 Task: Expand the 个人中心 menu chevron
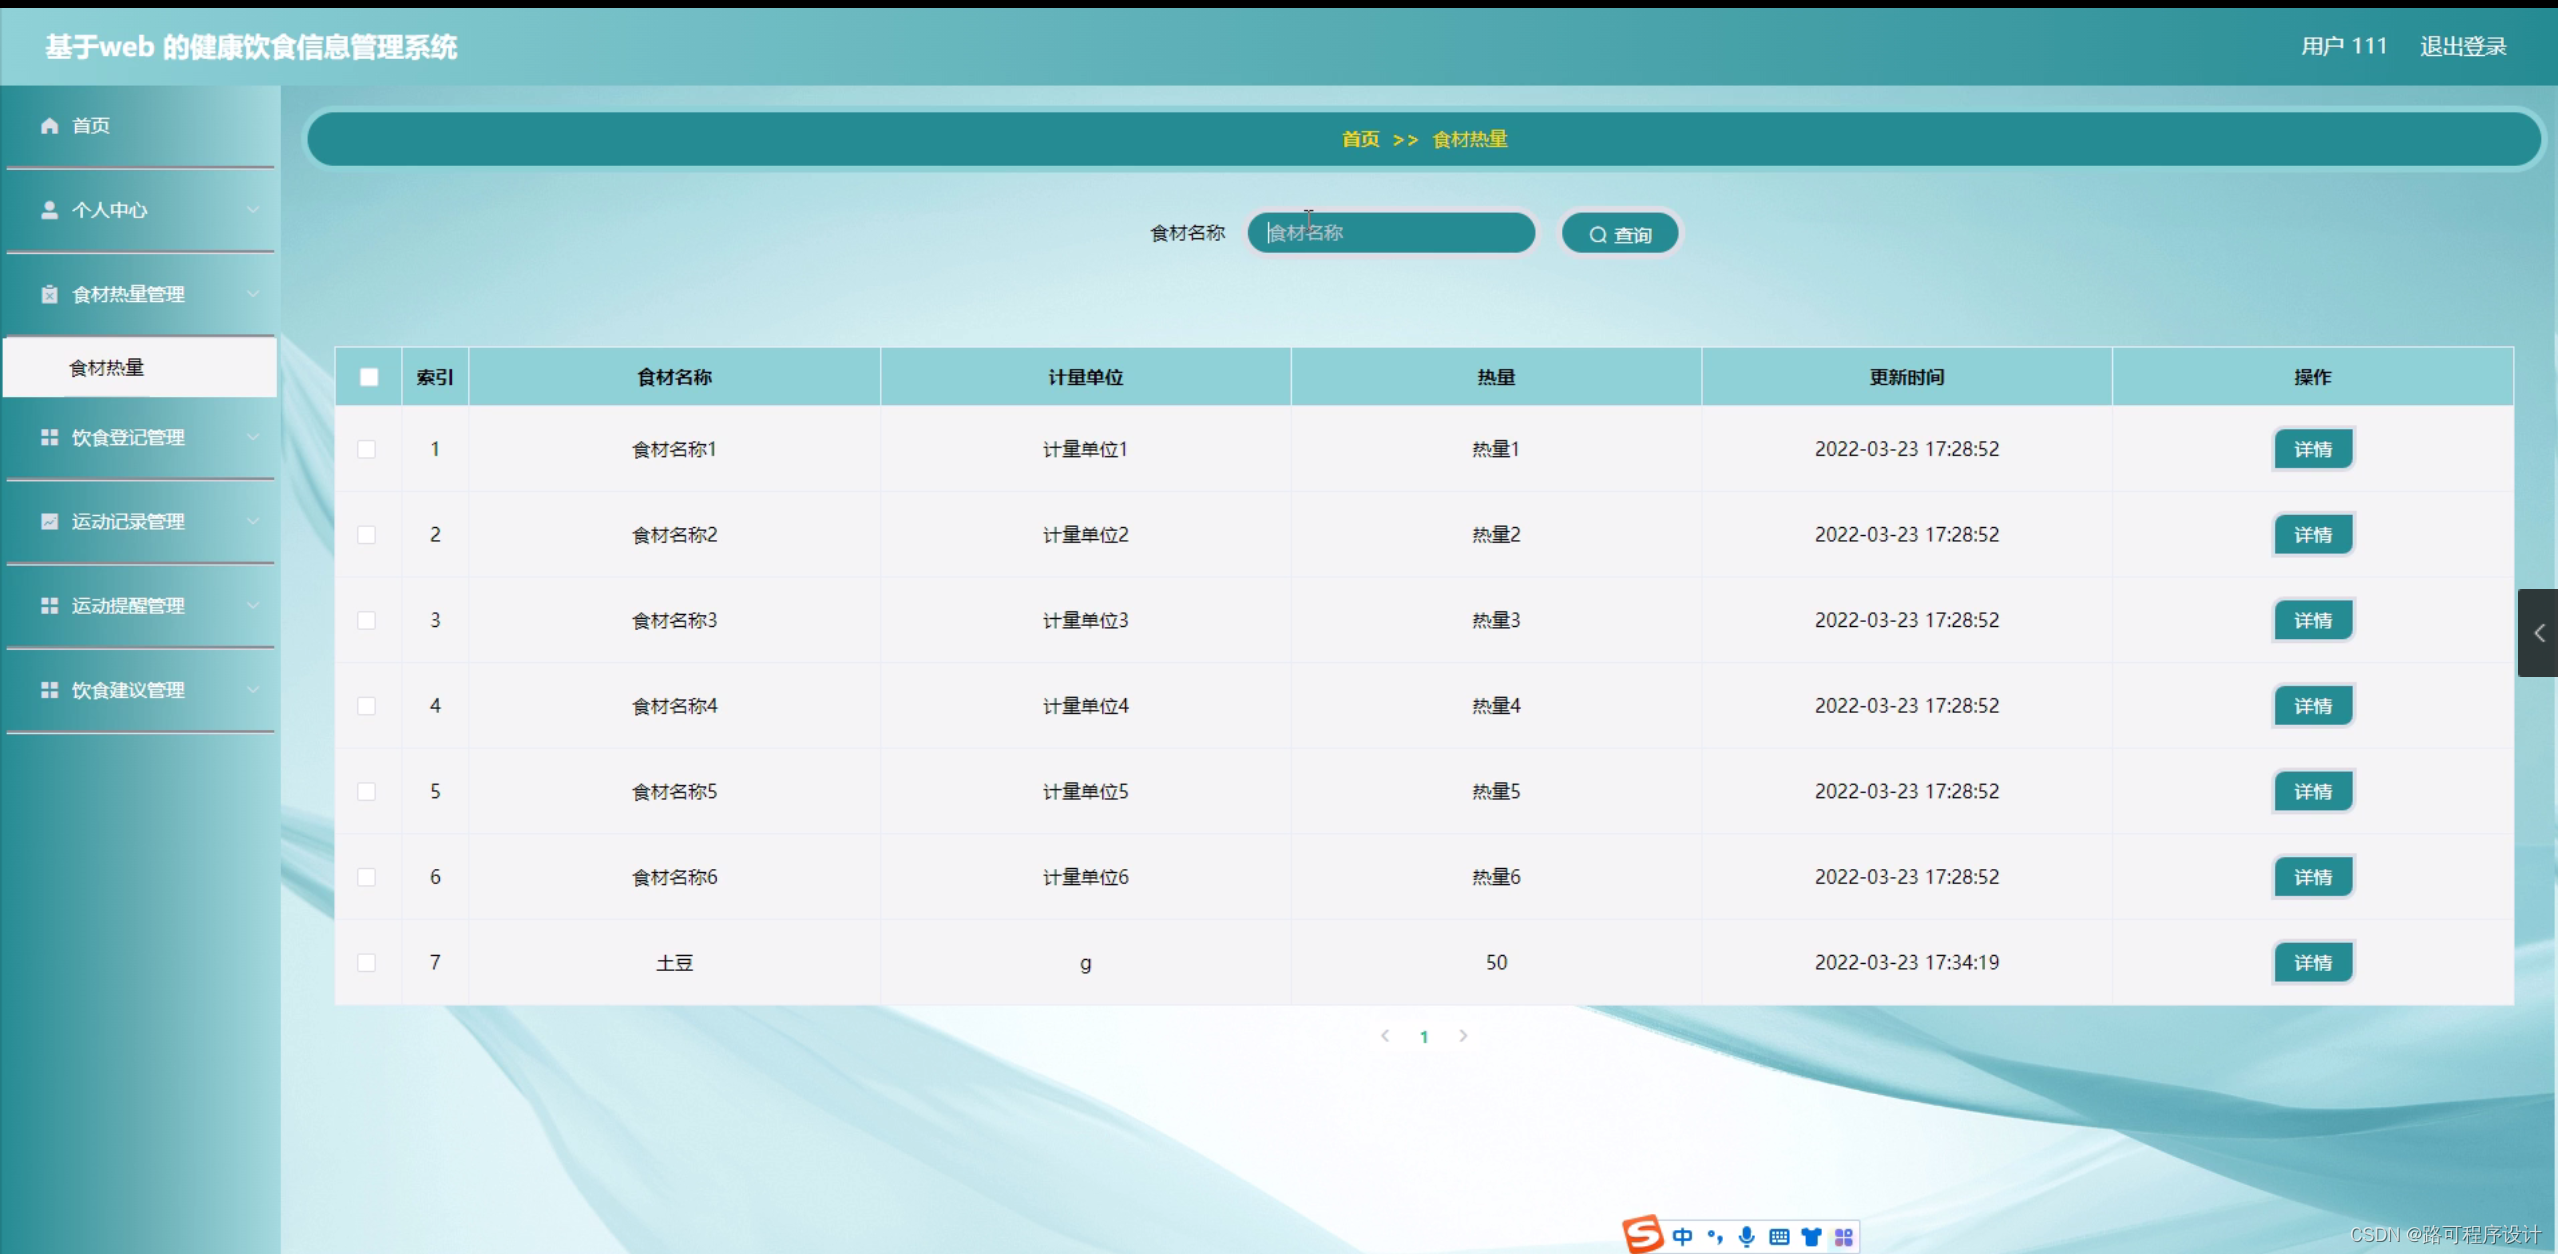[x=253, y=210]
